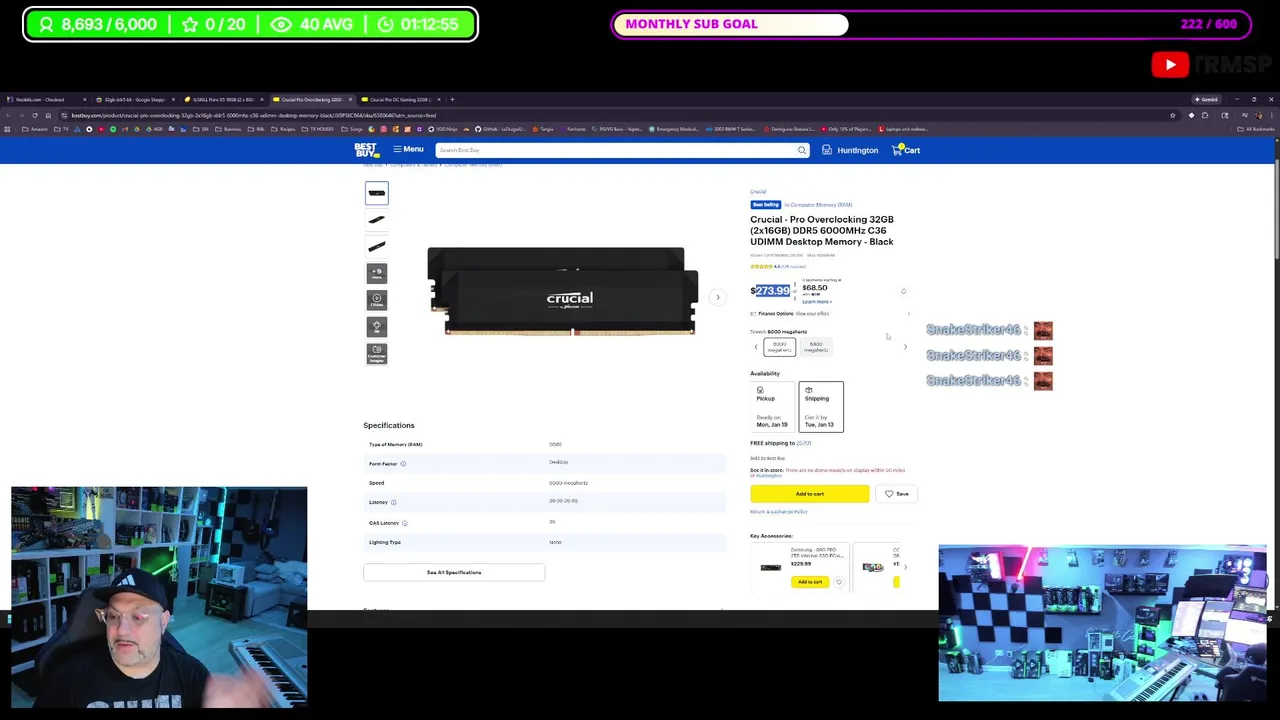Click the main Crucial RAM product image
The width and height of the screenshot is (1280, 720).
pos(561,291)
